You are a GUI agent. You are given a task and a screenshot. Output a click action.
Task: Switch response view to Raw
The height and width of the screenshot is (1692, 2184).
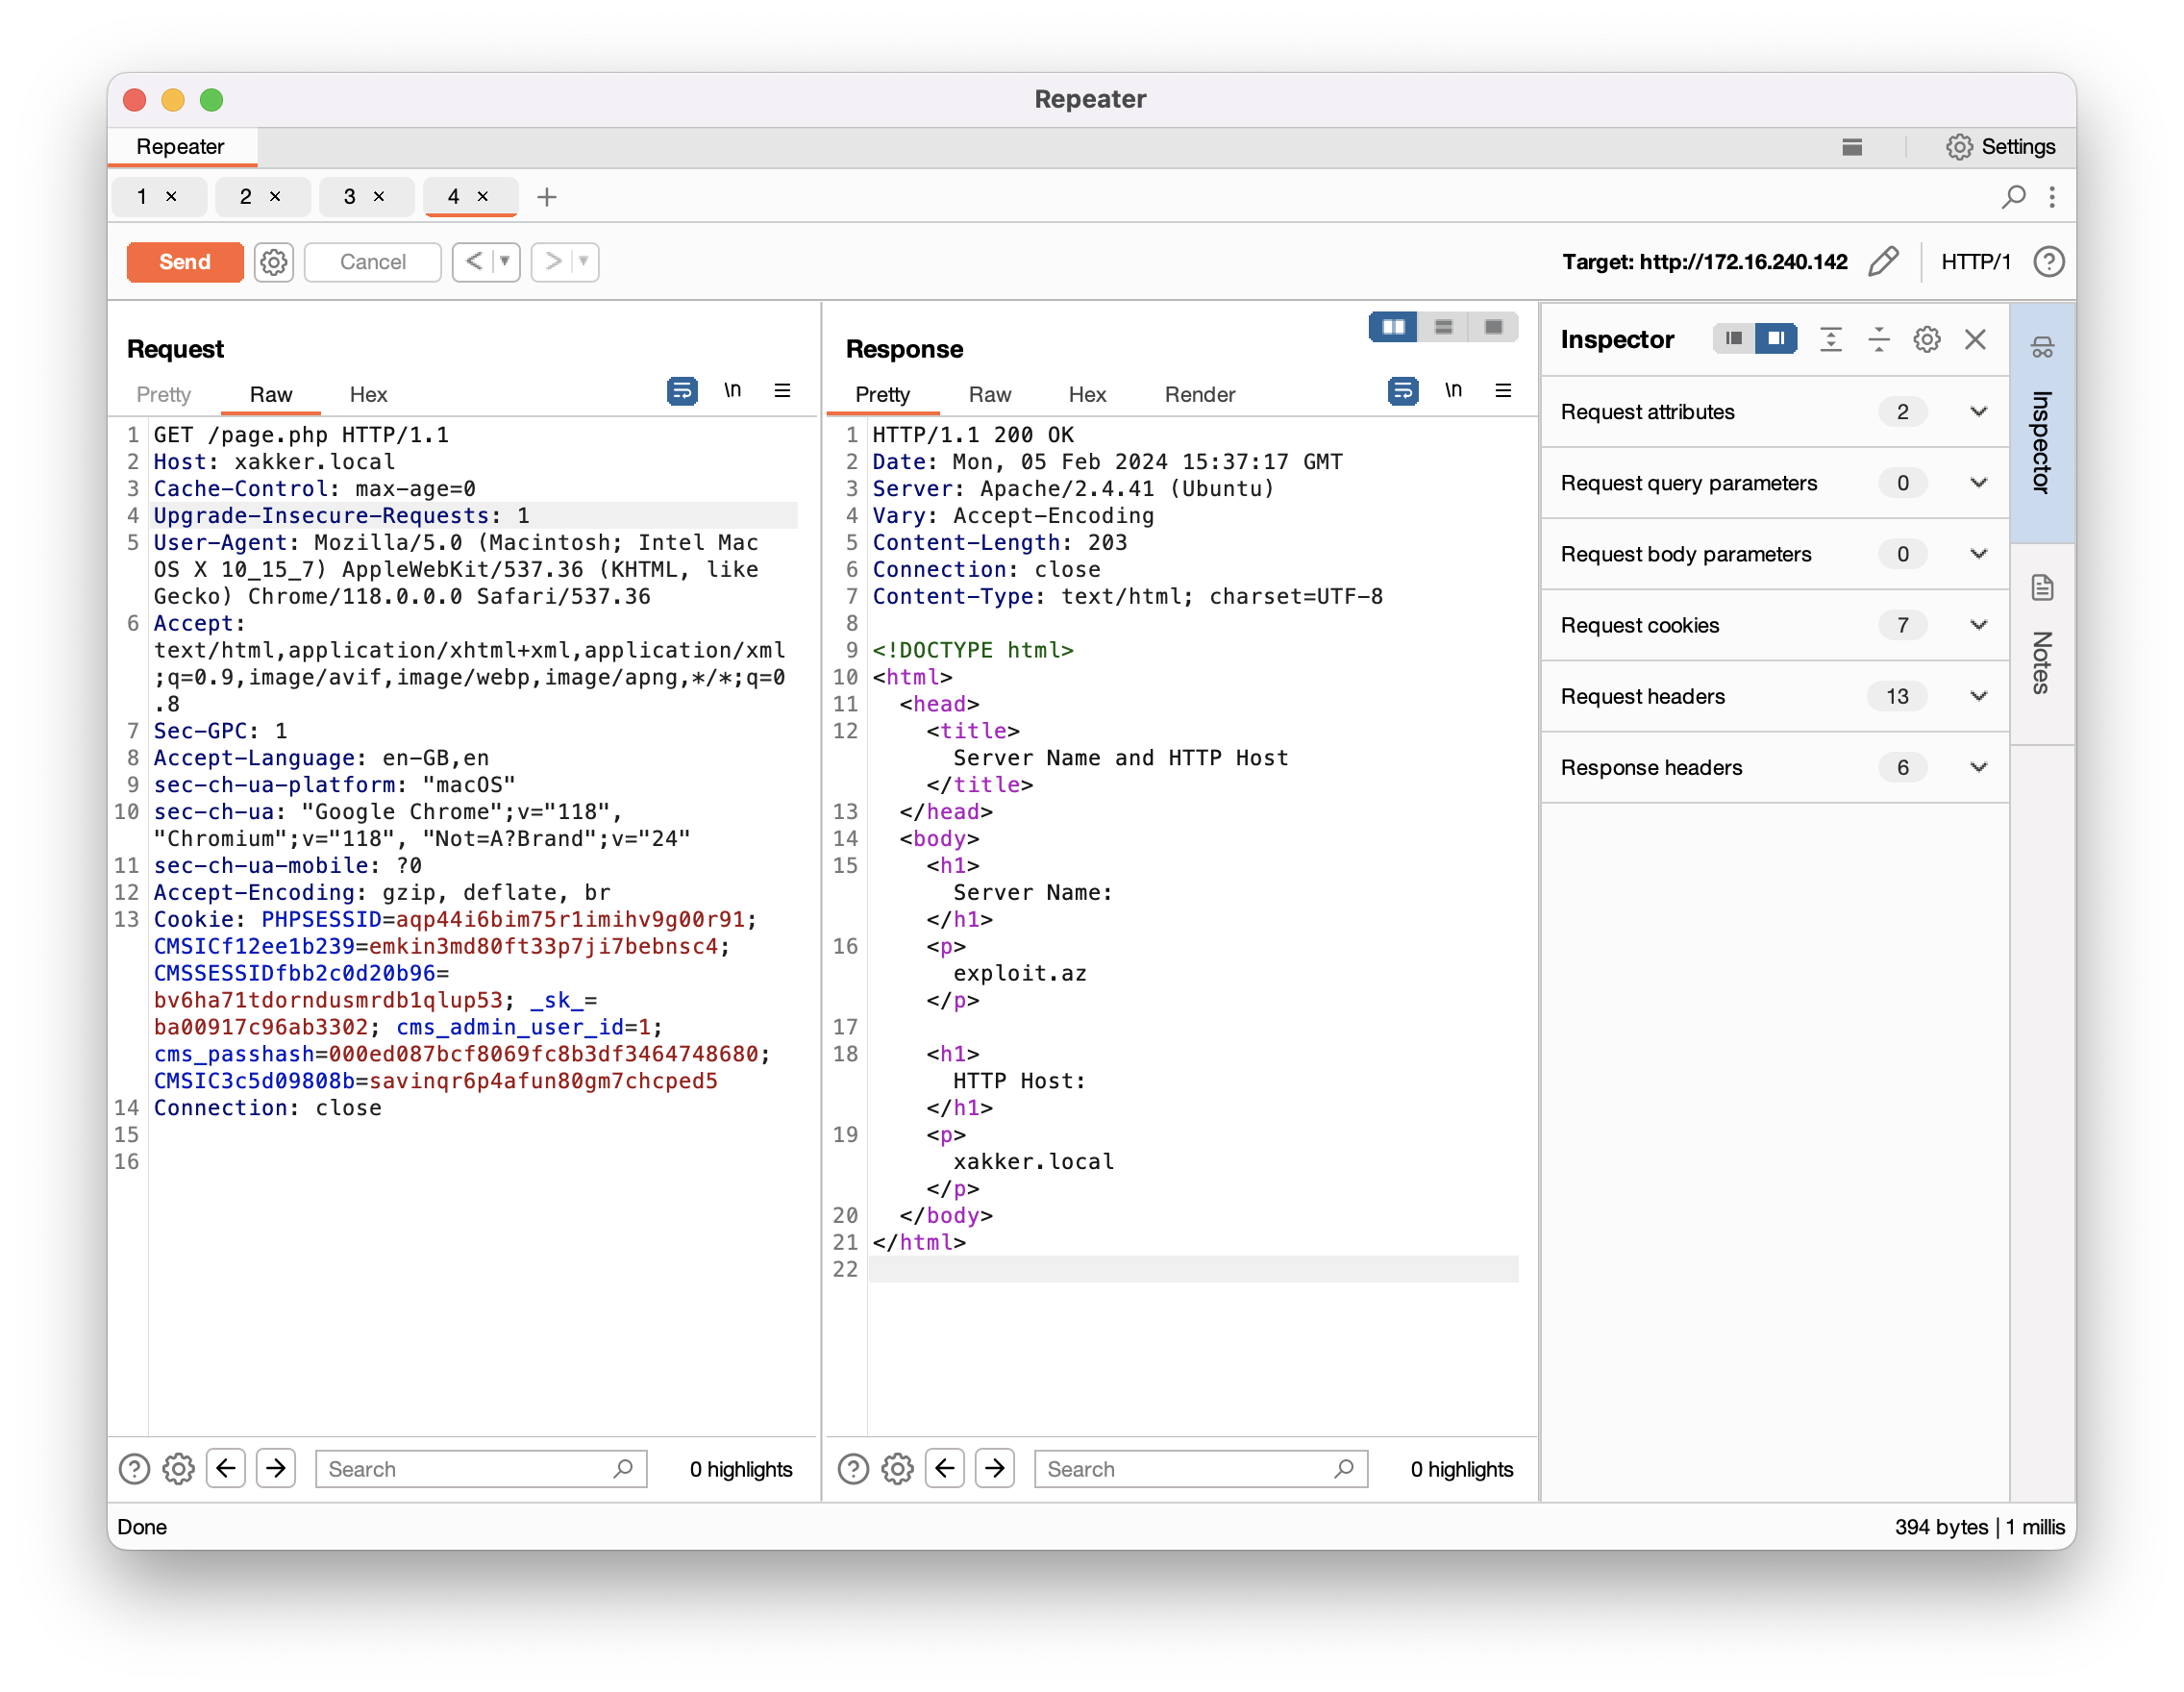point(990,394)
